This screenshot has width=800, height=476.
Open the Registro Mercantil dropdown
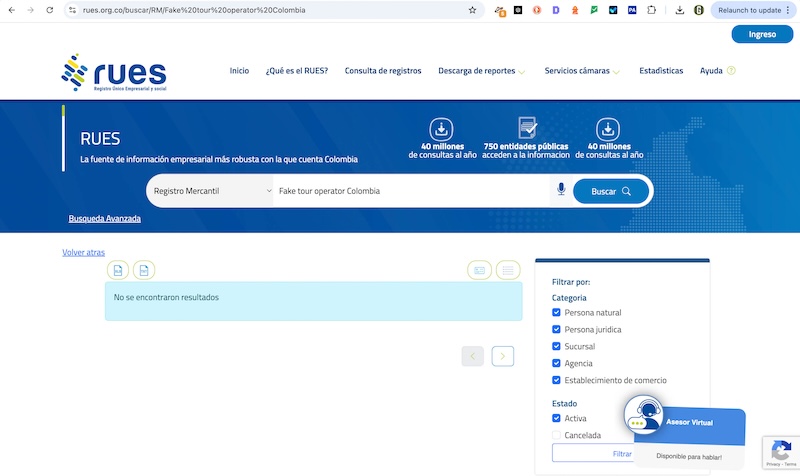[x=211, y=191]
